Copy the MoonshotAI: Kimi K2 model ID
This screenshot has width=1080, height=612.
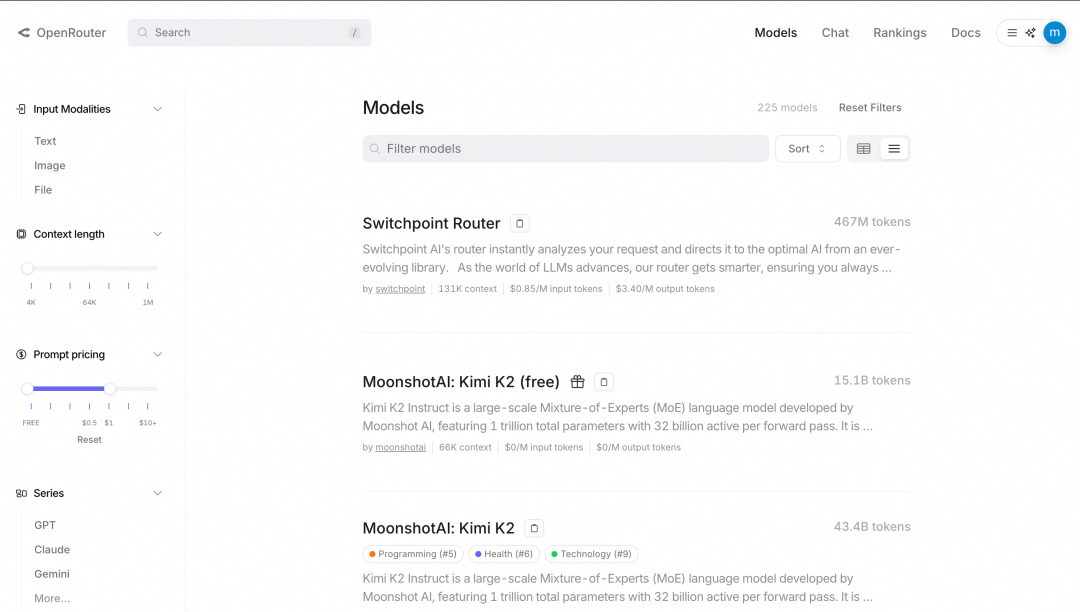[534, 528]
